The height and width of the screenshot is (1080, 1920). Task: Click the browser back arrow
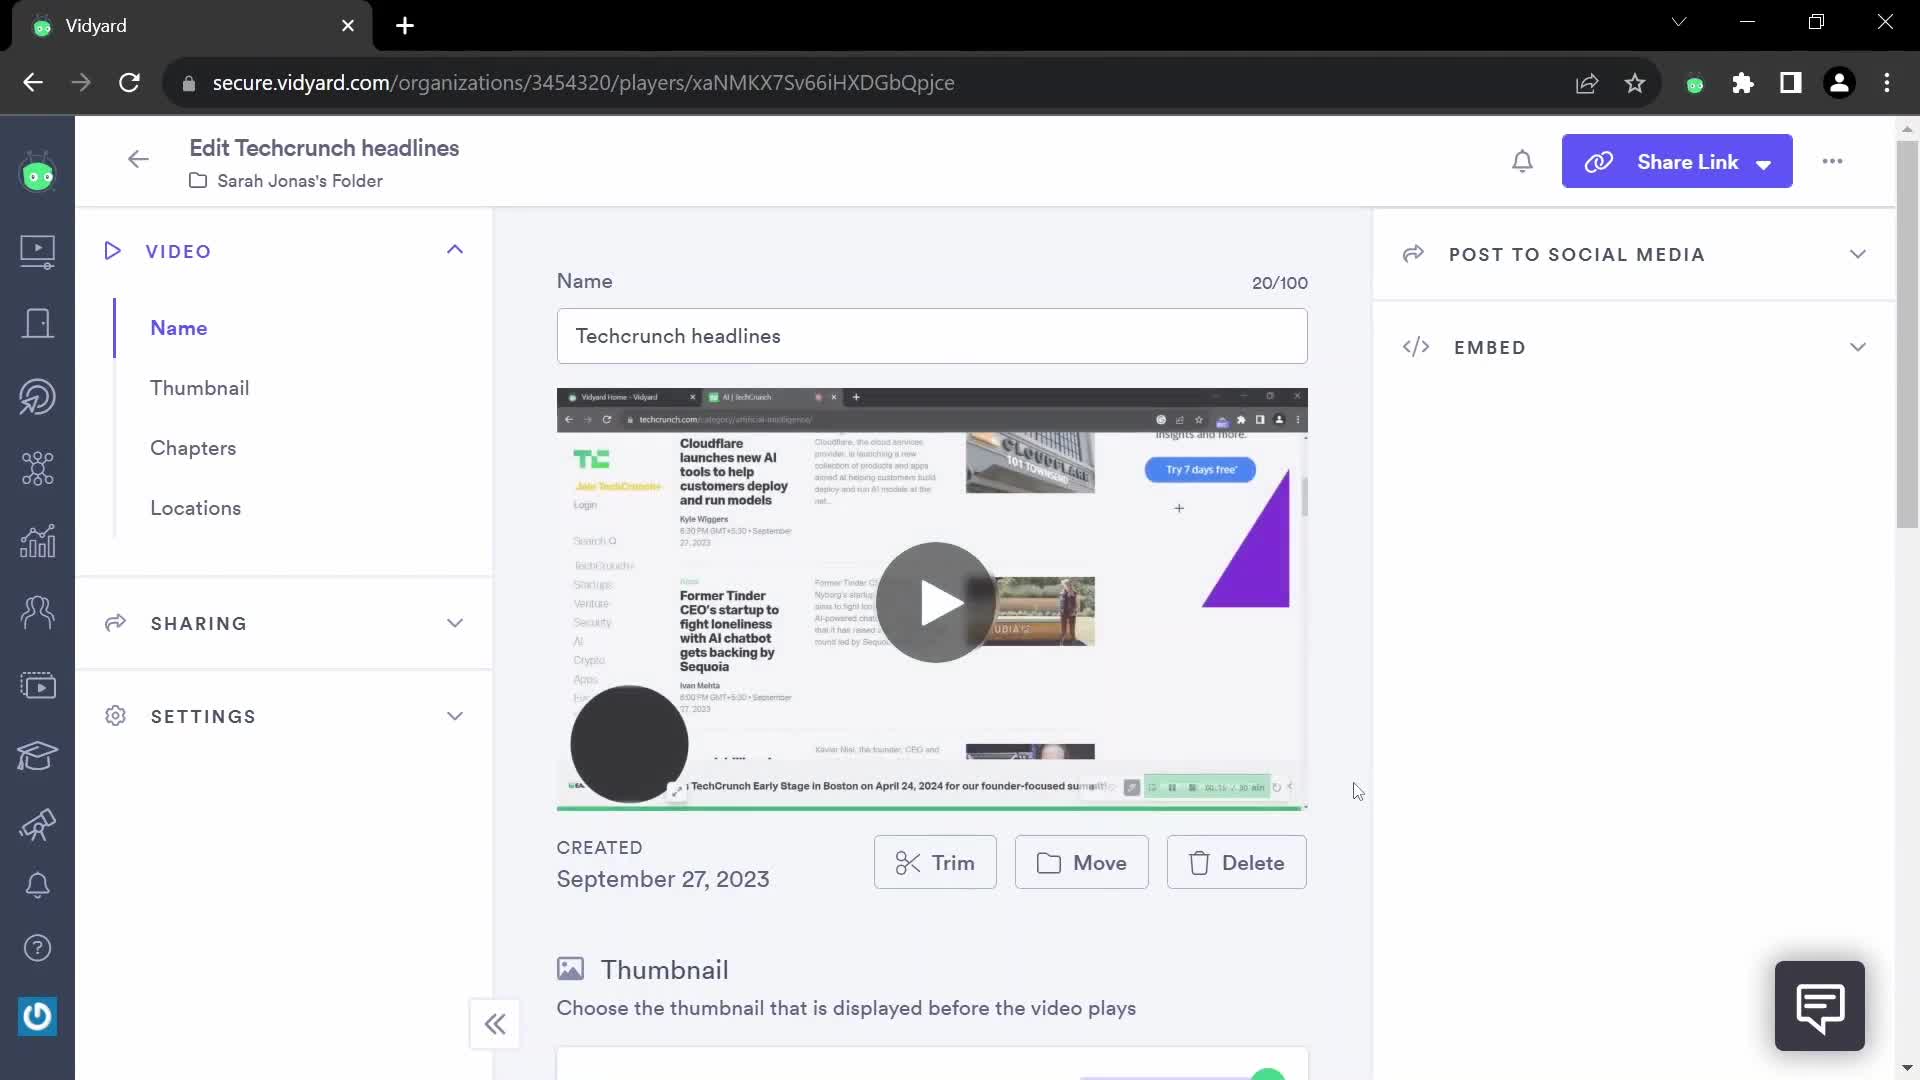point(33,83)
